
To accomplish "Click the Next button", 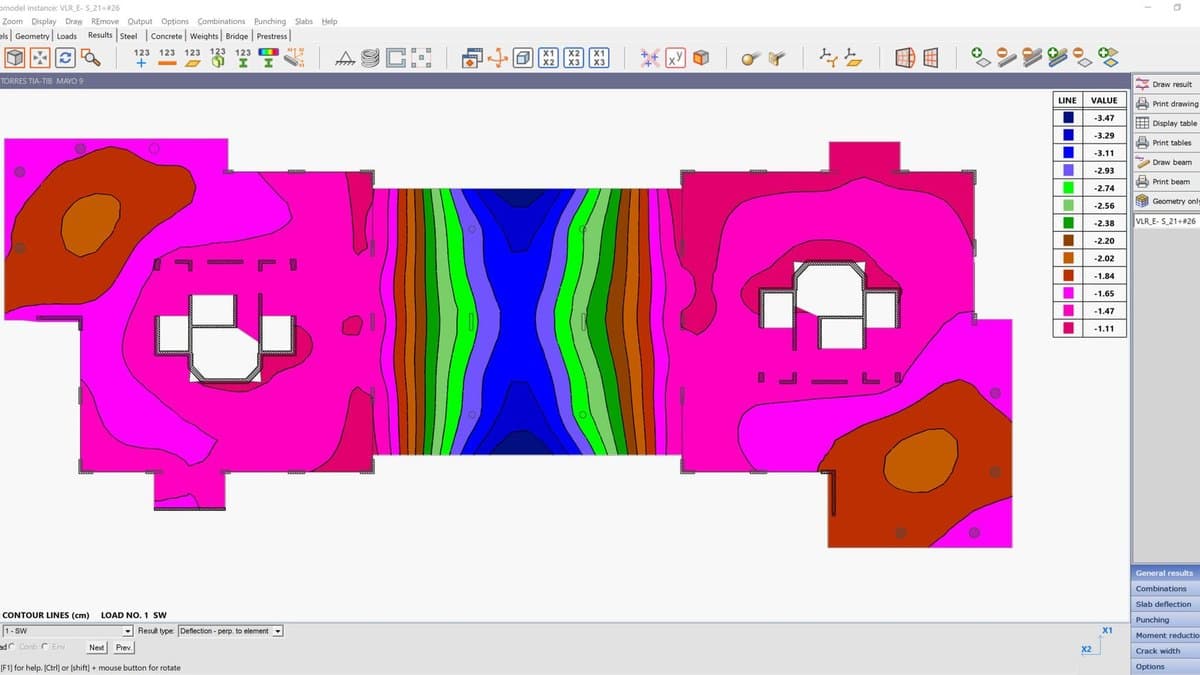I will point(98,648).
